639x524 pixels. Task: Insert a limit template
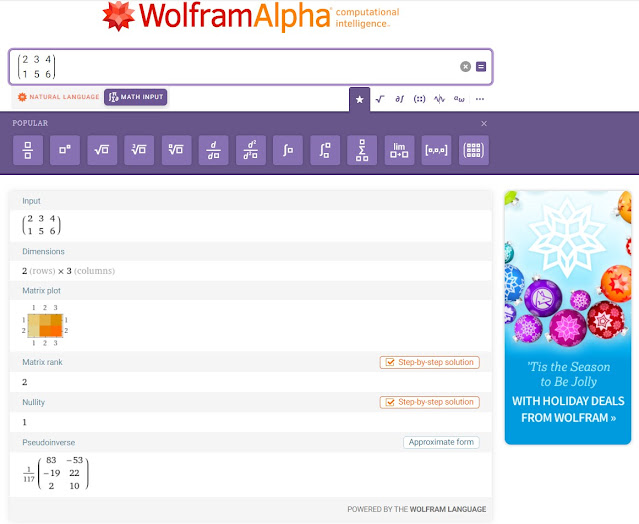399,150
